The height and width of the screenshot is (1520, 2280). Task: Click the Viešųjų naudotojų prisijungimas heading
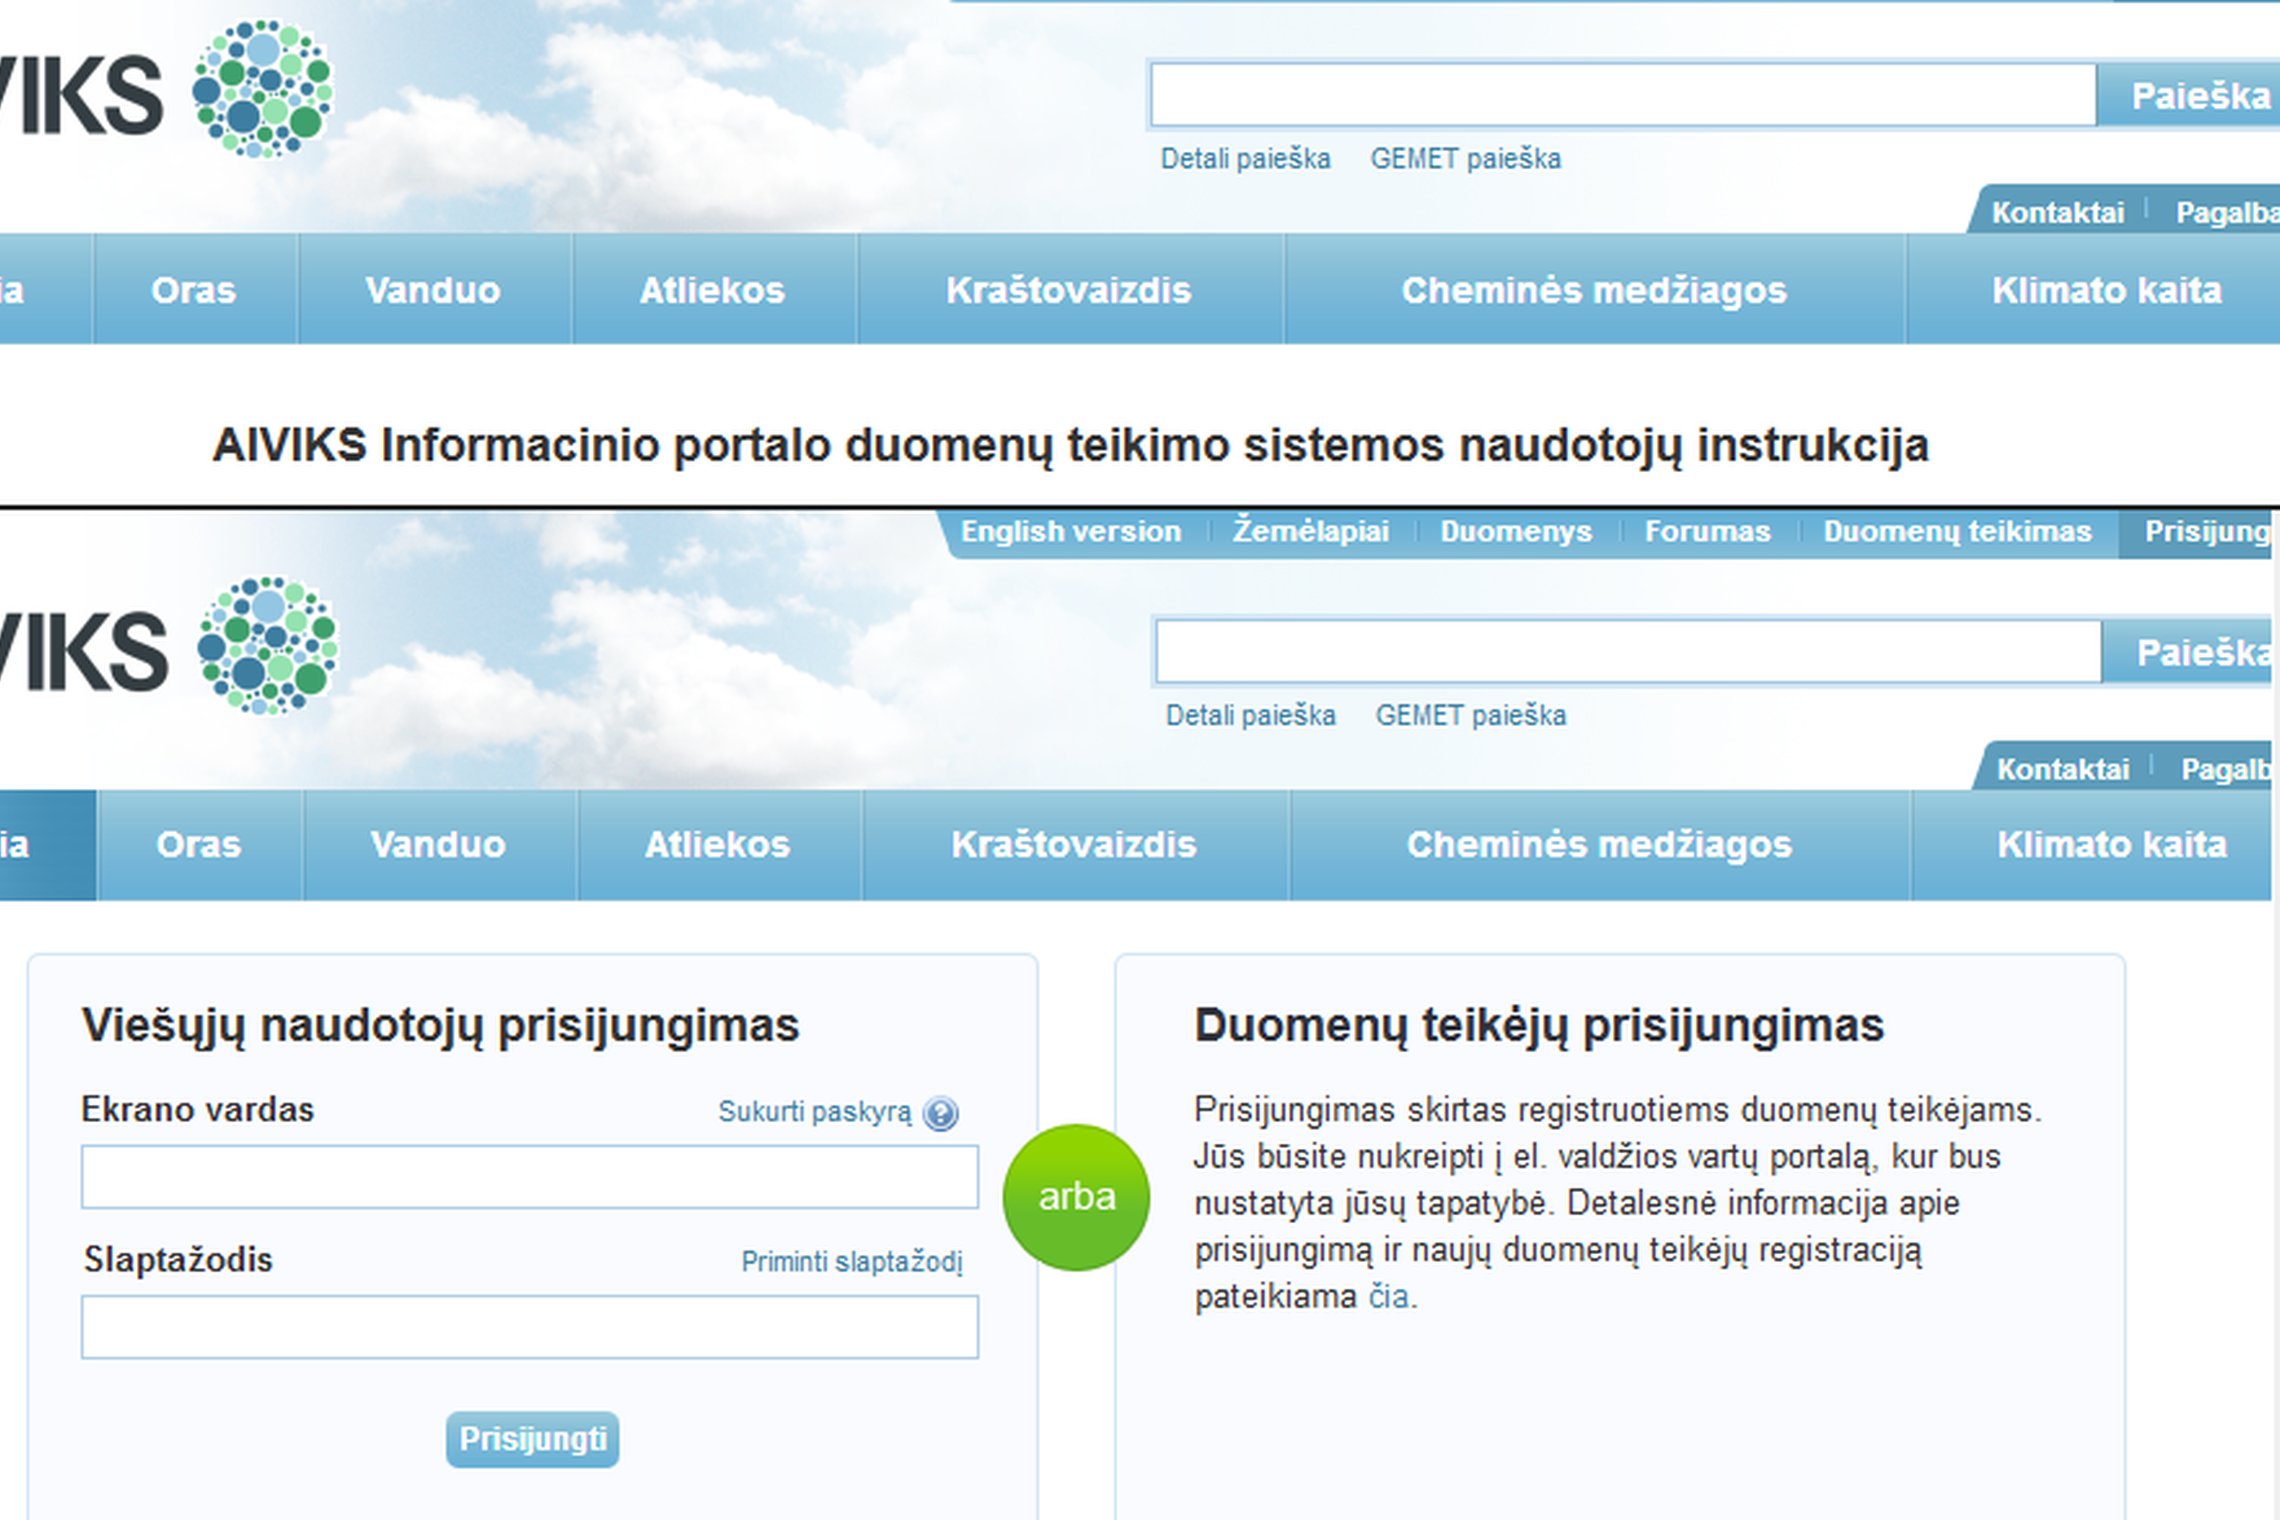tap(440, 1027)
